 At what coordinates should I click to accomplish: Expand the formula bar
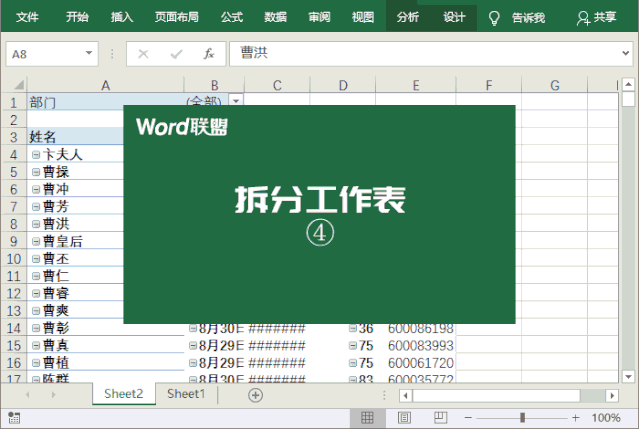(625, 54)
